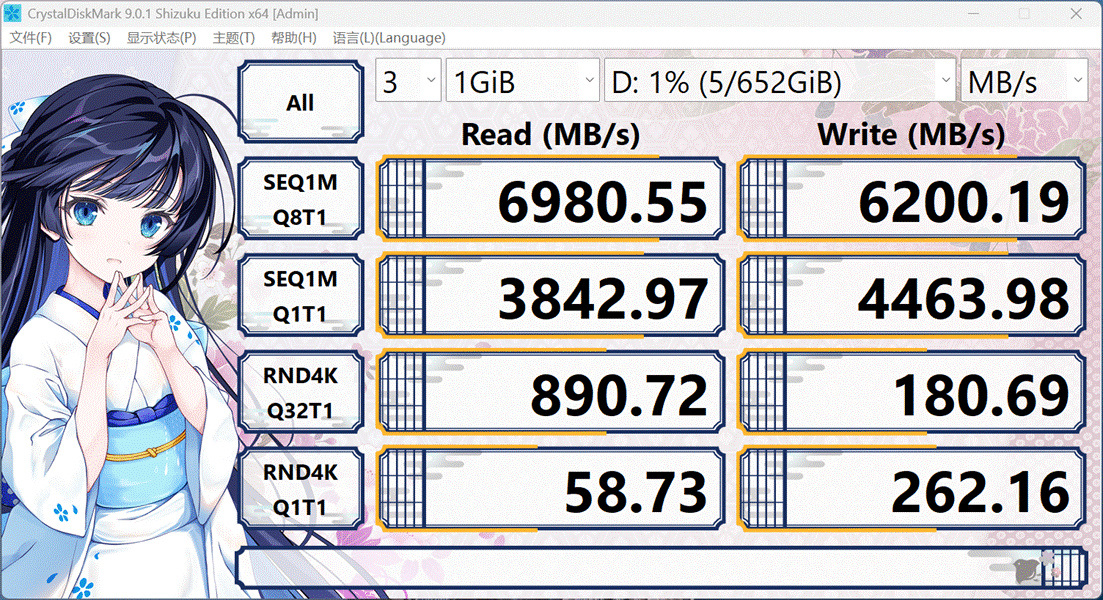Open the 设置(S) settings menu
This screenshot has height=600, width=1103.
89,38
